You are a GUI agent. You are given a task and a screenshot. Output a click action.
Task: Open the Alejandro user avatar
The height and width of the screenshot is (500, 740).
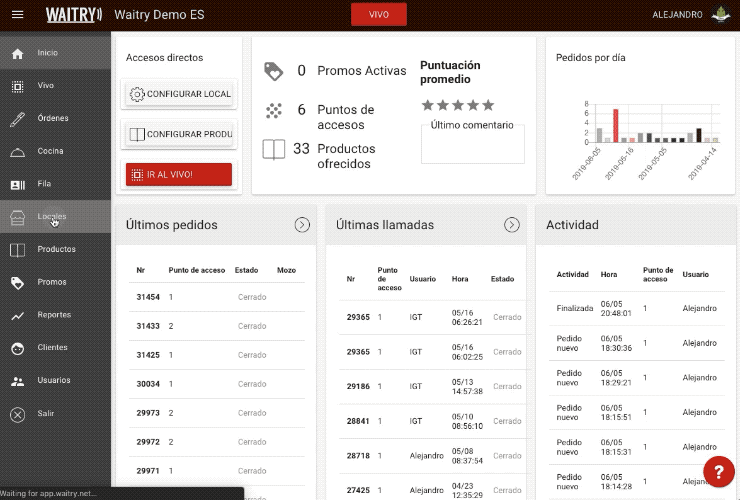(721, 15)
